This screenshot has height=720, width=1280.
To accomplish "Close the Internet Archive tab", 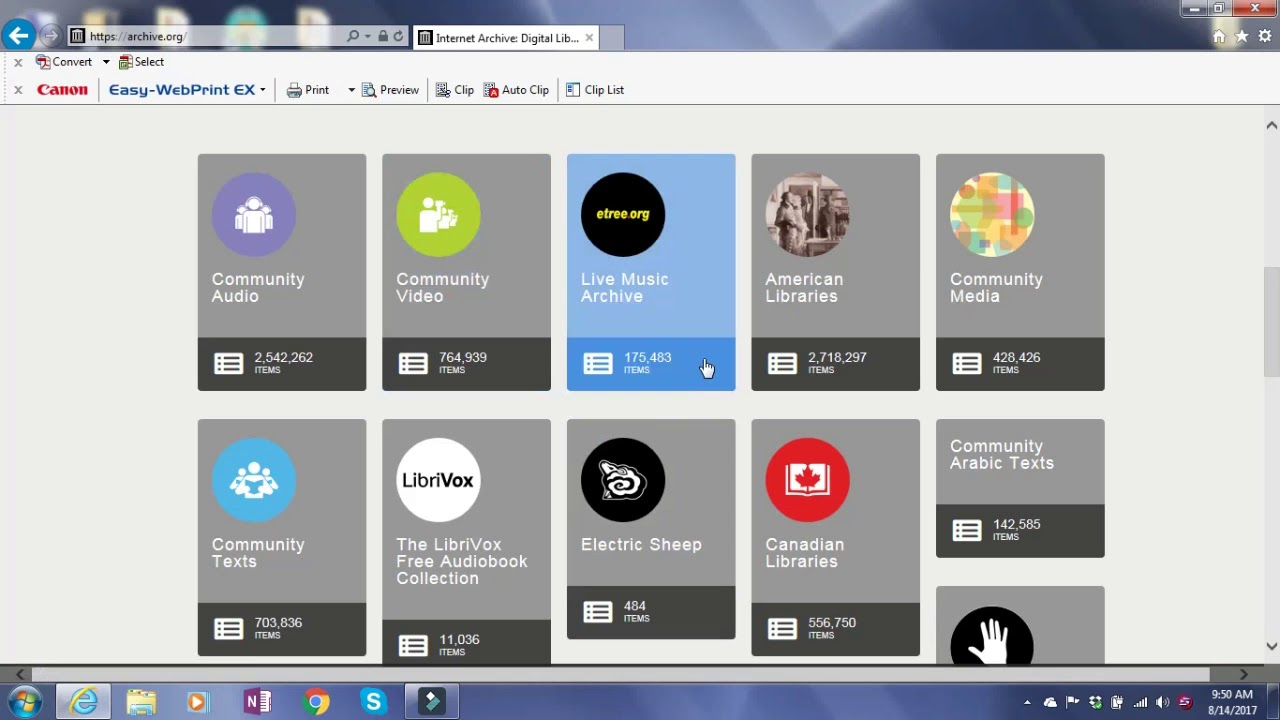I will tap(589, 38).
